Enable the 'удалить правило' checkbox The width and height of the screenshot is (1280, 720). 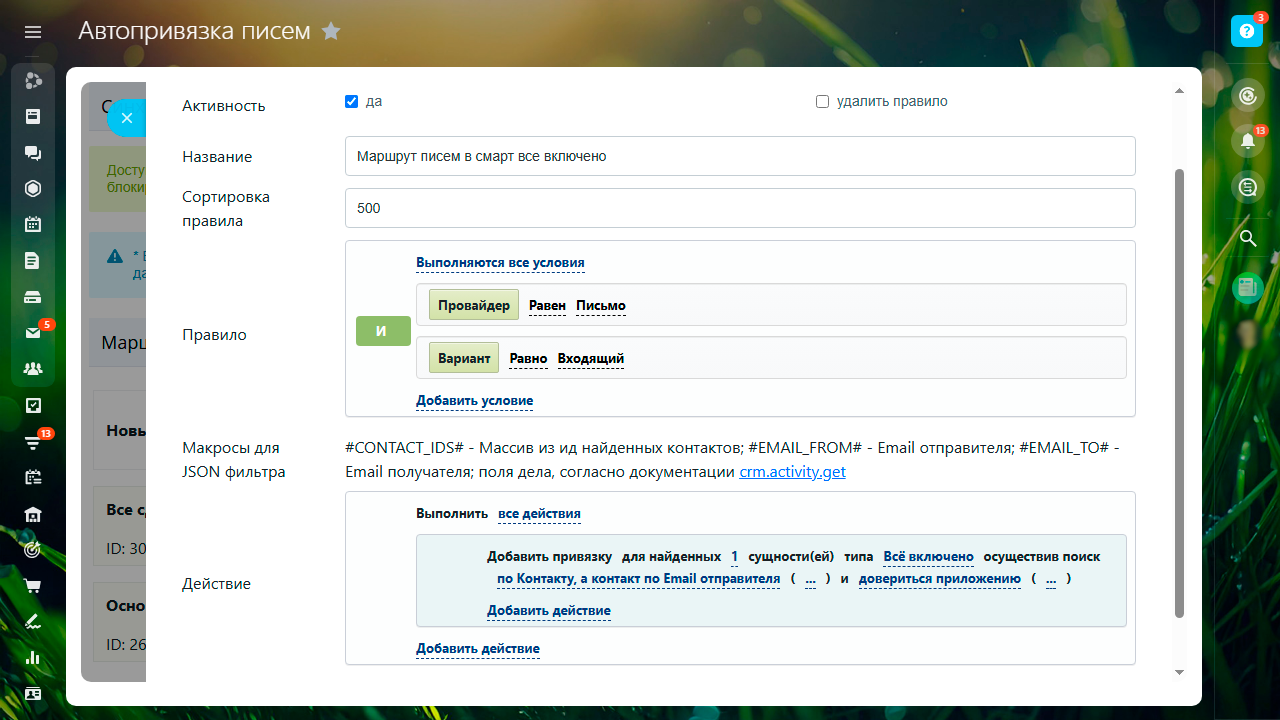coord(822,102)
